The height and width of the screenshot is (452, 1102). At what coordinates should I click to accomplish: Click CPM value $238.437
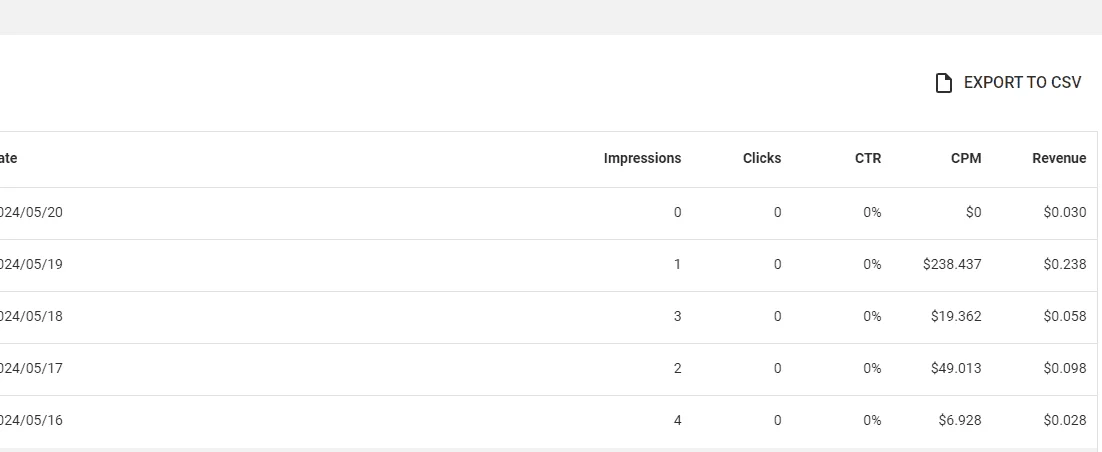(952, 264)
